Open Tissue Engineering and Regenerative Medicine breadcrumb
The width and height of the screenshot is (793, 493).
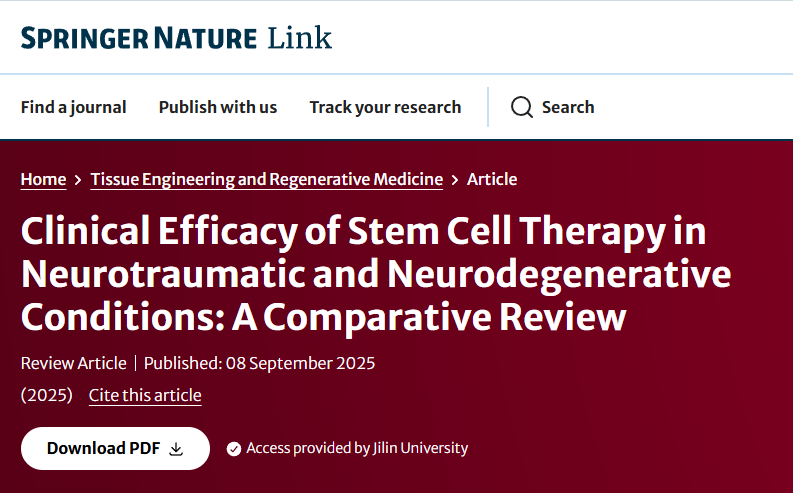pyautogui.click(x=266, y=179)
